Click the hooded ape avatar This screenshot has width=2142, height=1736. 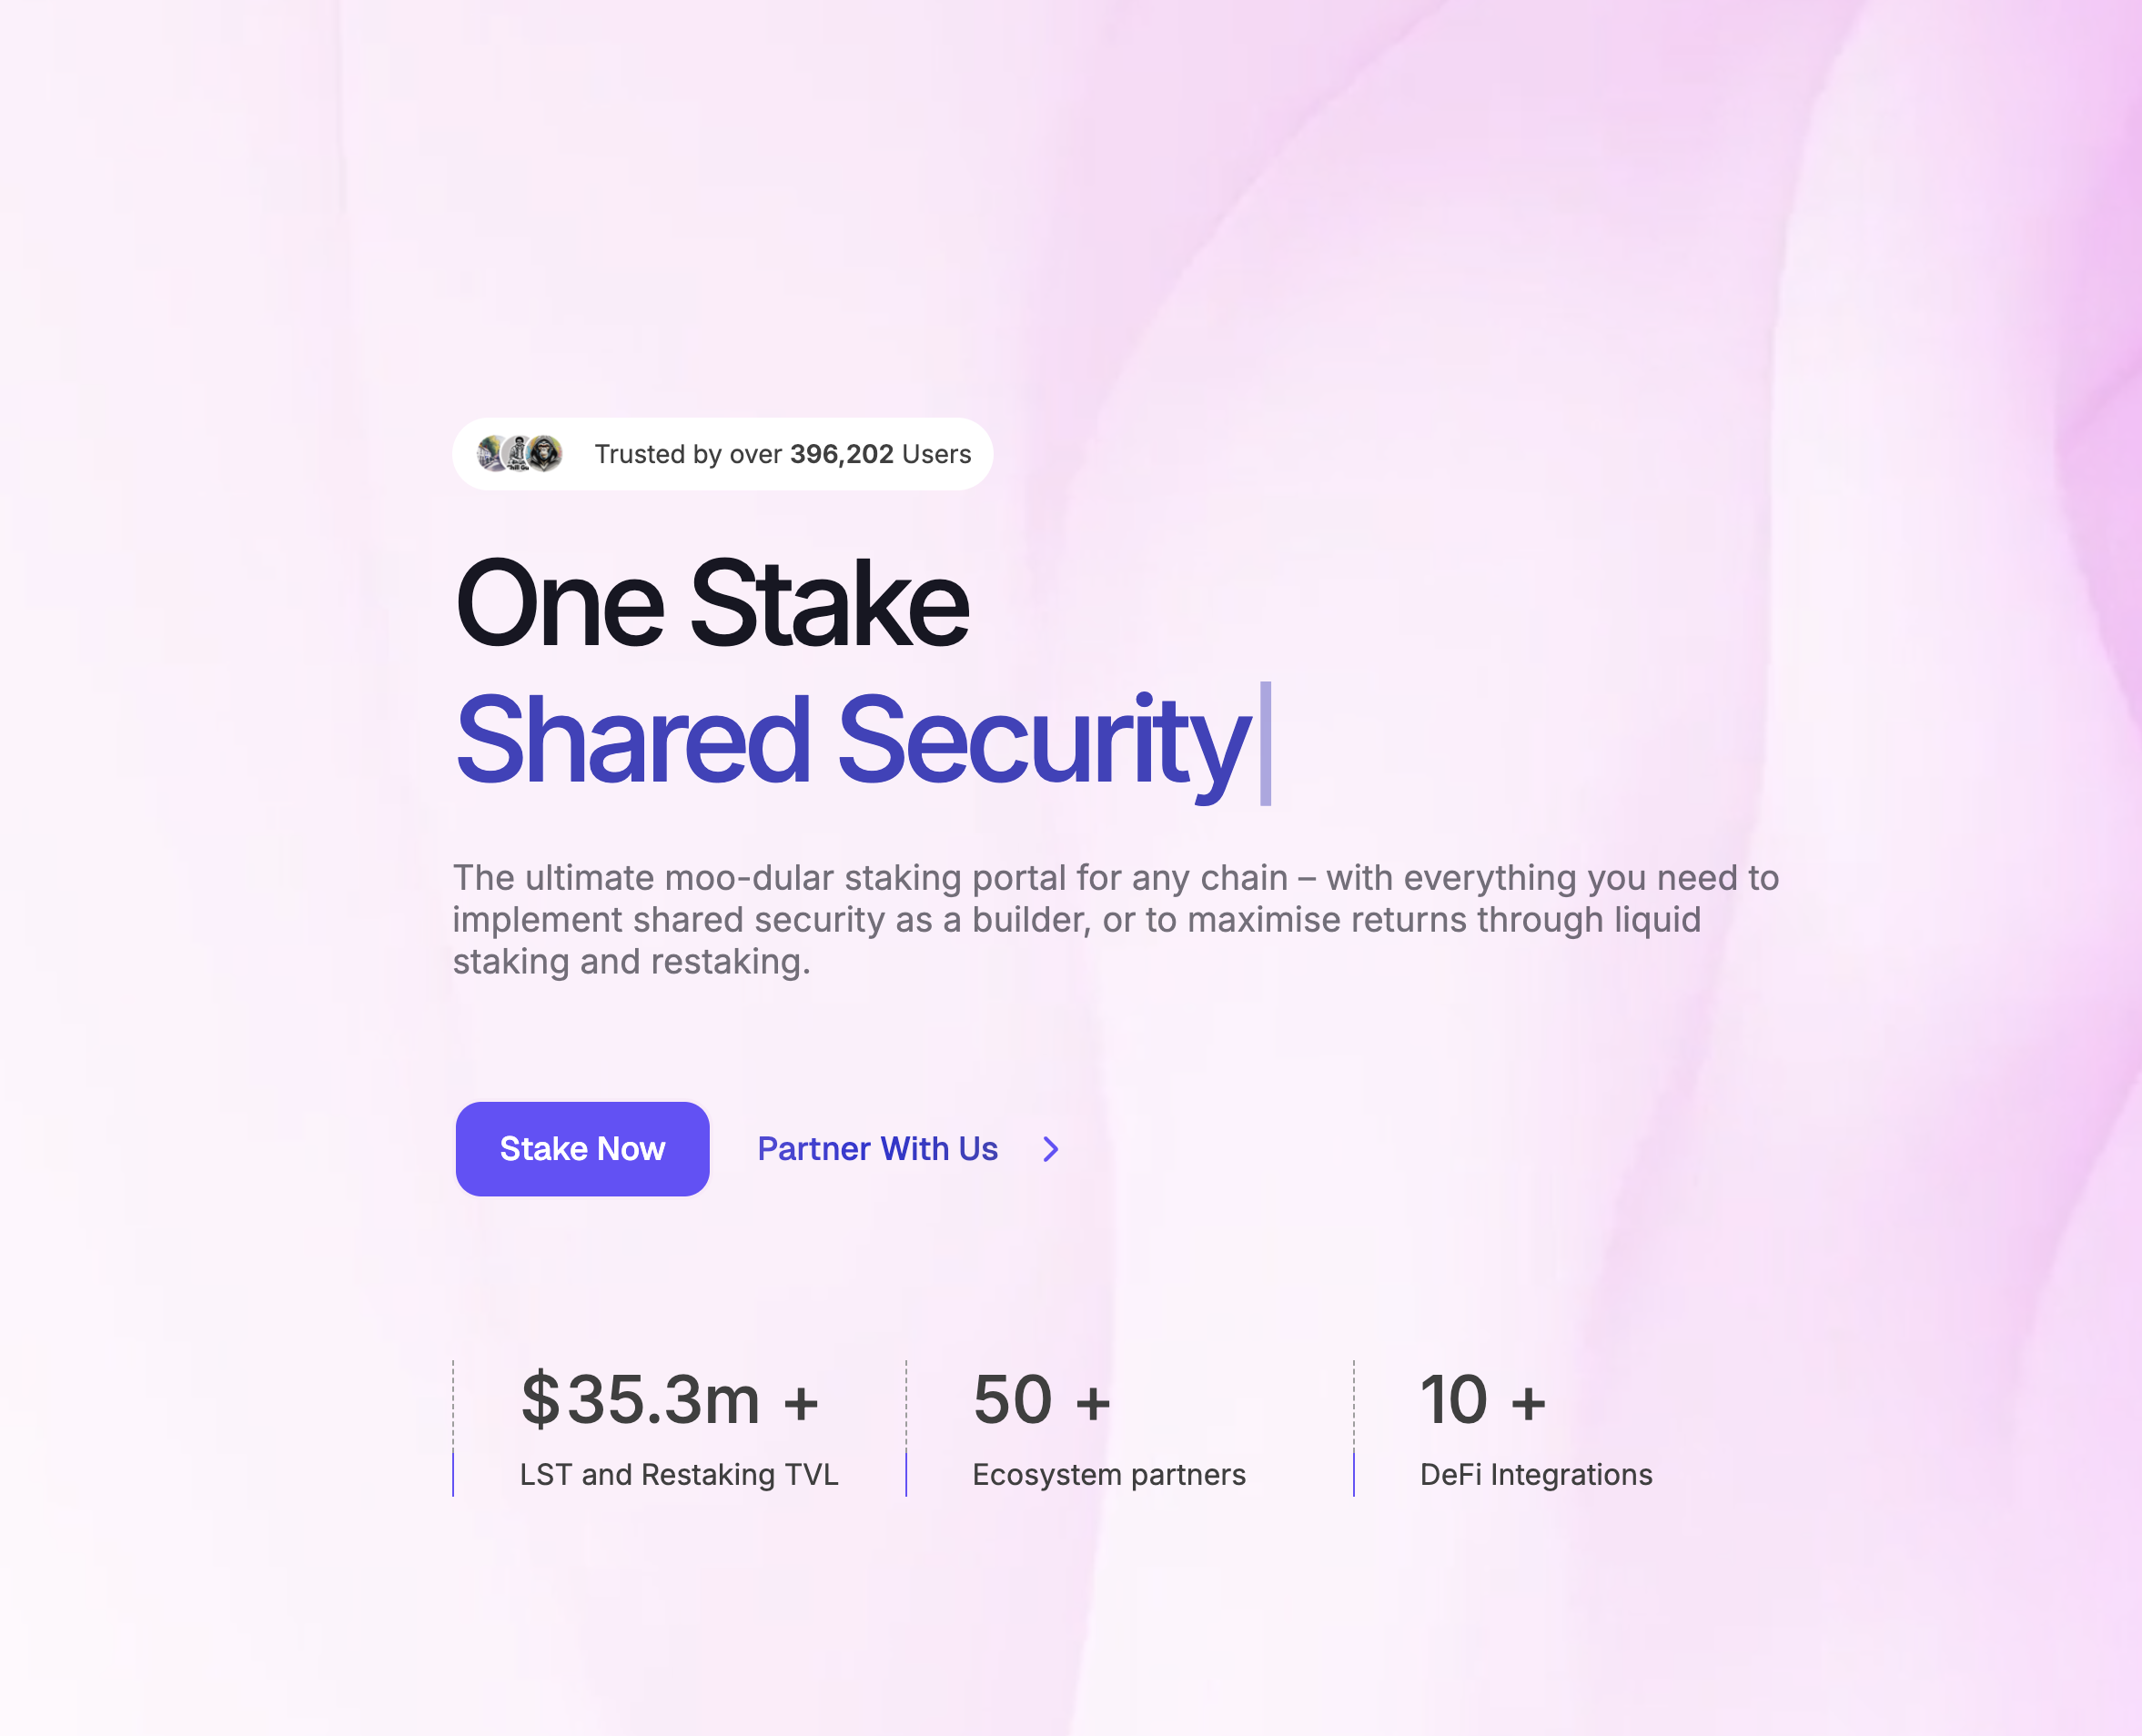(545, 453)
